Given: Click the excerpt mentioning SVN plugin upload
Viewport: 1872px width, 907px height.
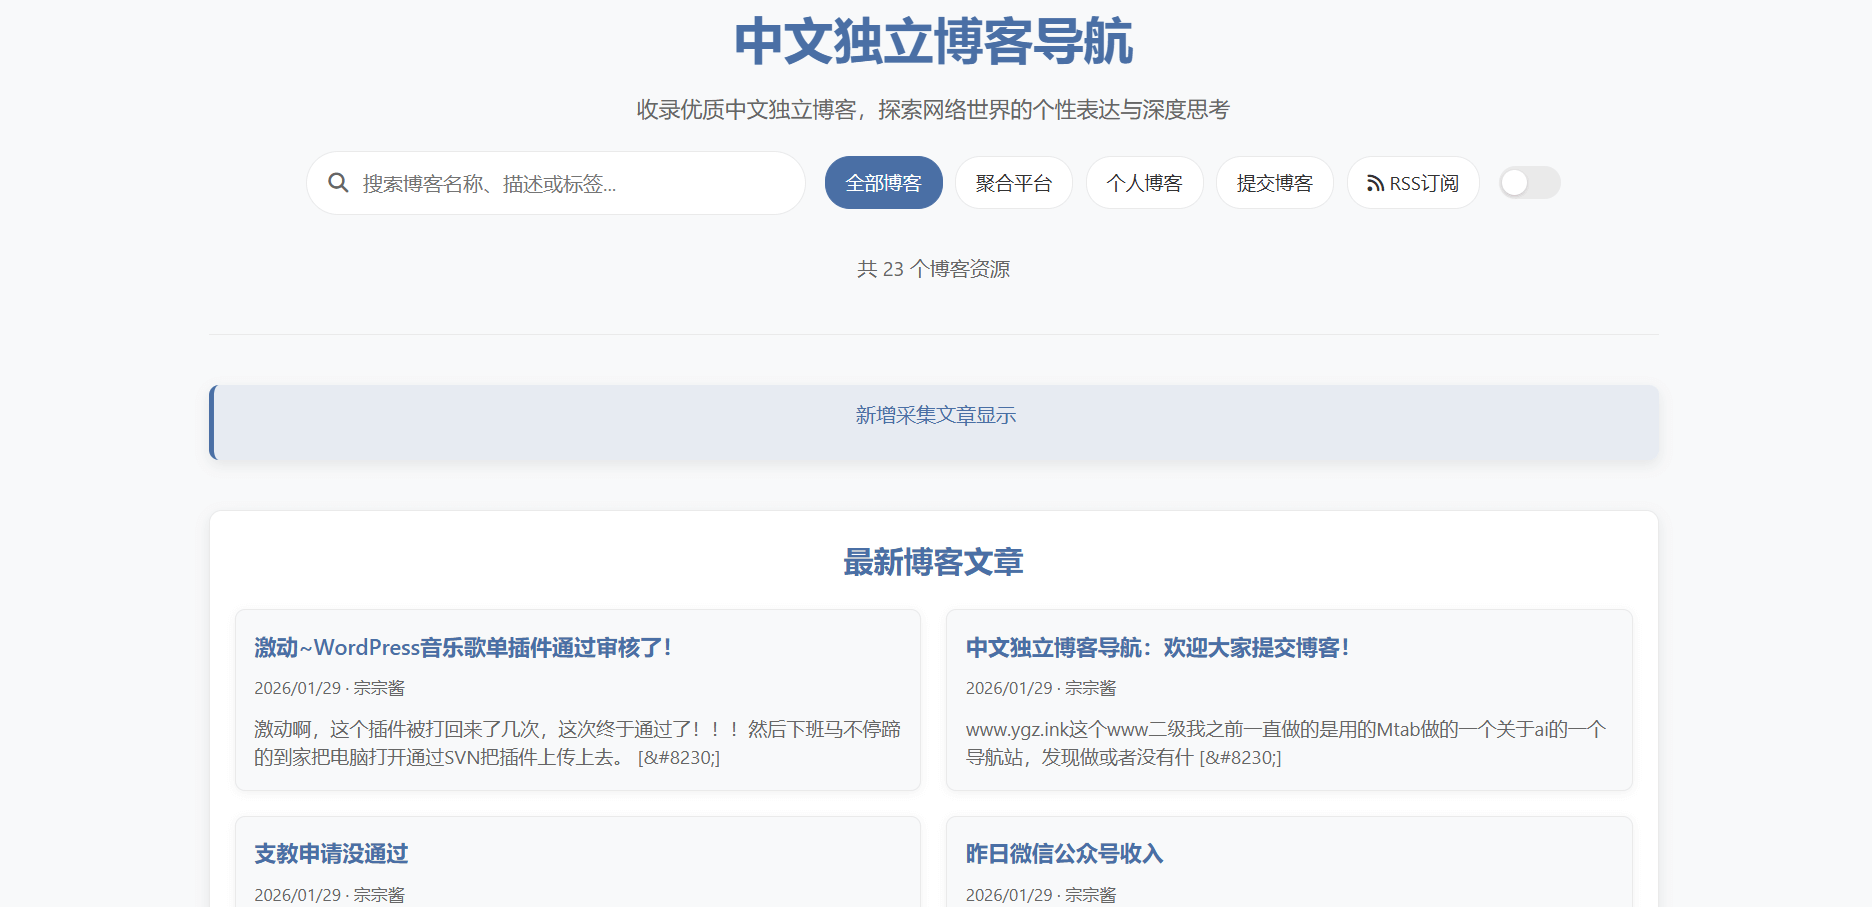Looking at the screenshot, I should click(577, 743).
